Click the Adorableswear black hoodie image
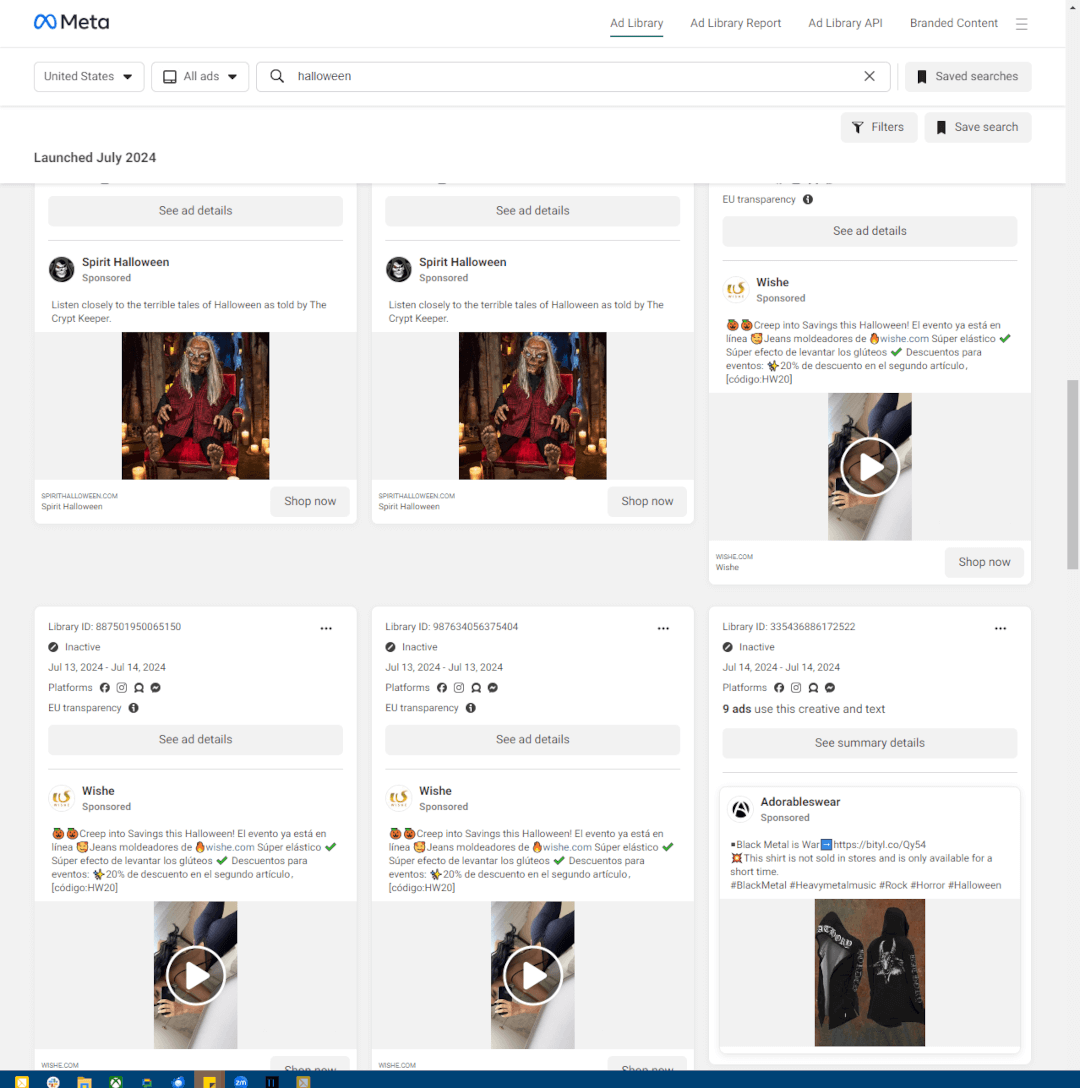 870,973
